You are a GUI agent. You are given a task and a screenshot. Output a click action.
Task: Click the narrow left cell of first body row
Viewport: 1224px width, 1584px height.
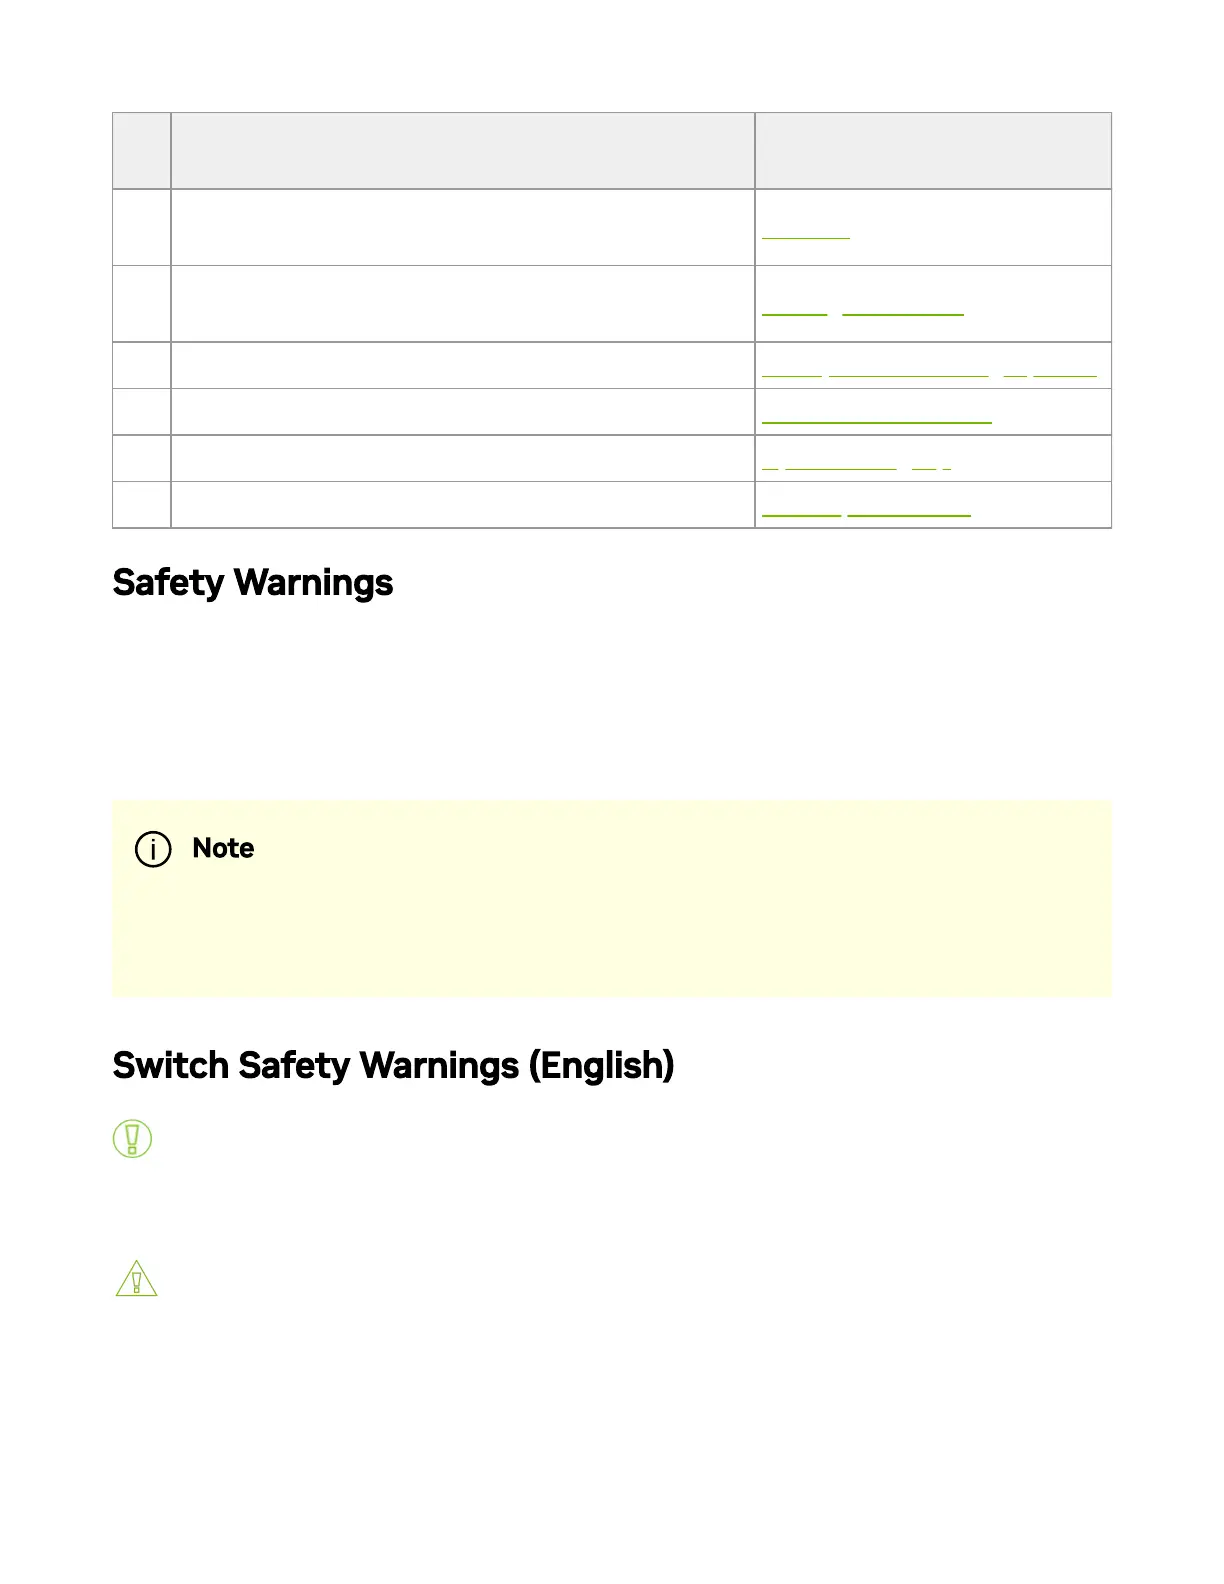click(141, 227)
